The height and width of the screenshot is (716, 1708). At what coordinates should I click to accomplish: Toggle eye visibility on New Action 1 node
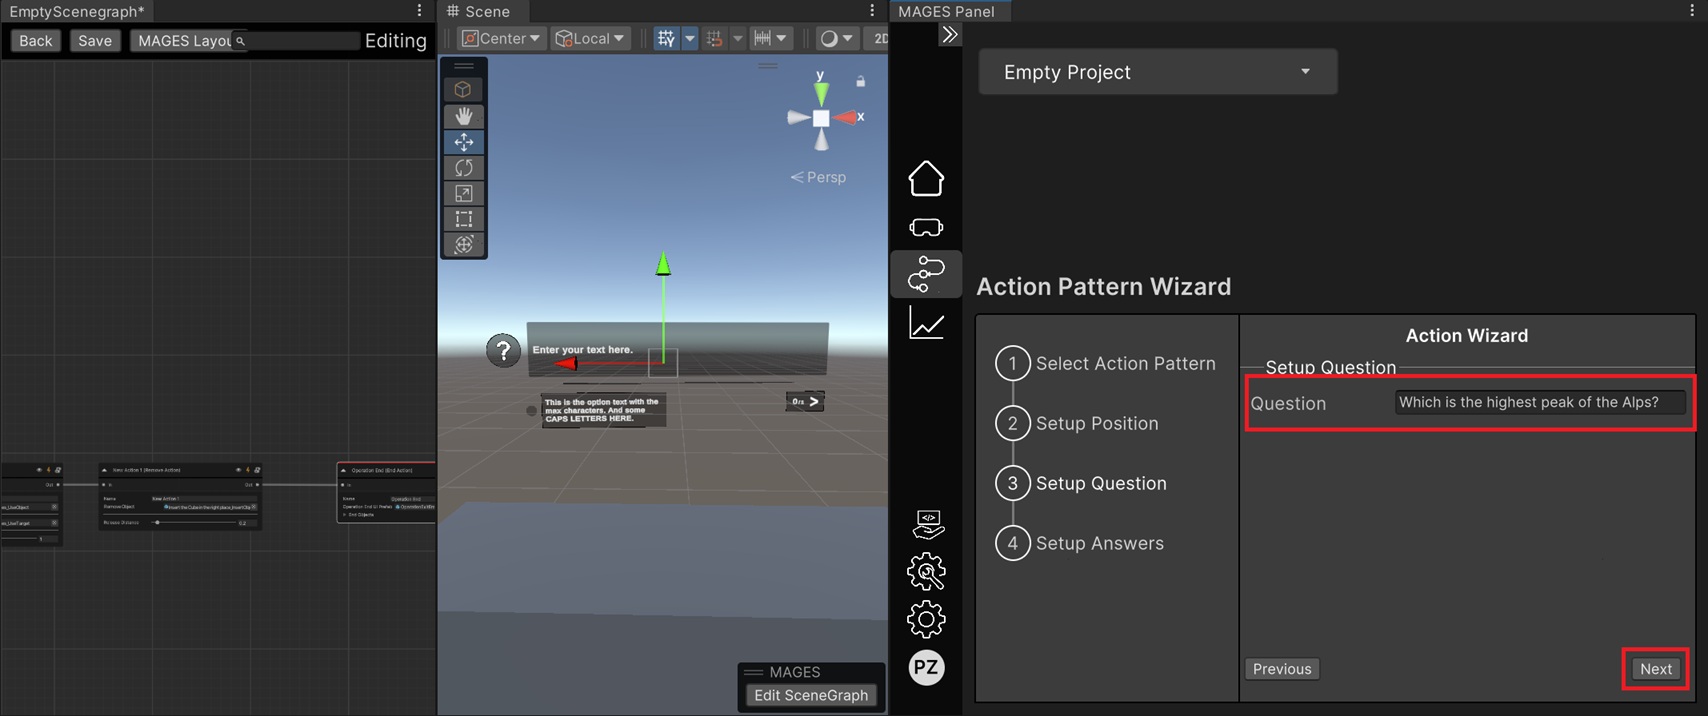point(238,470)
